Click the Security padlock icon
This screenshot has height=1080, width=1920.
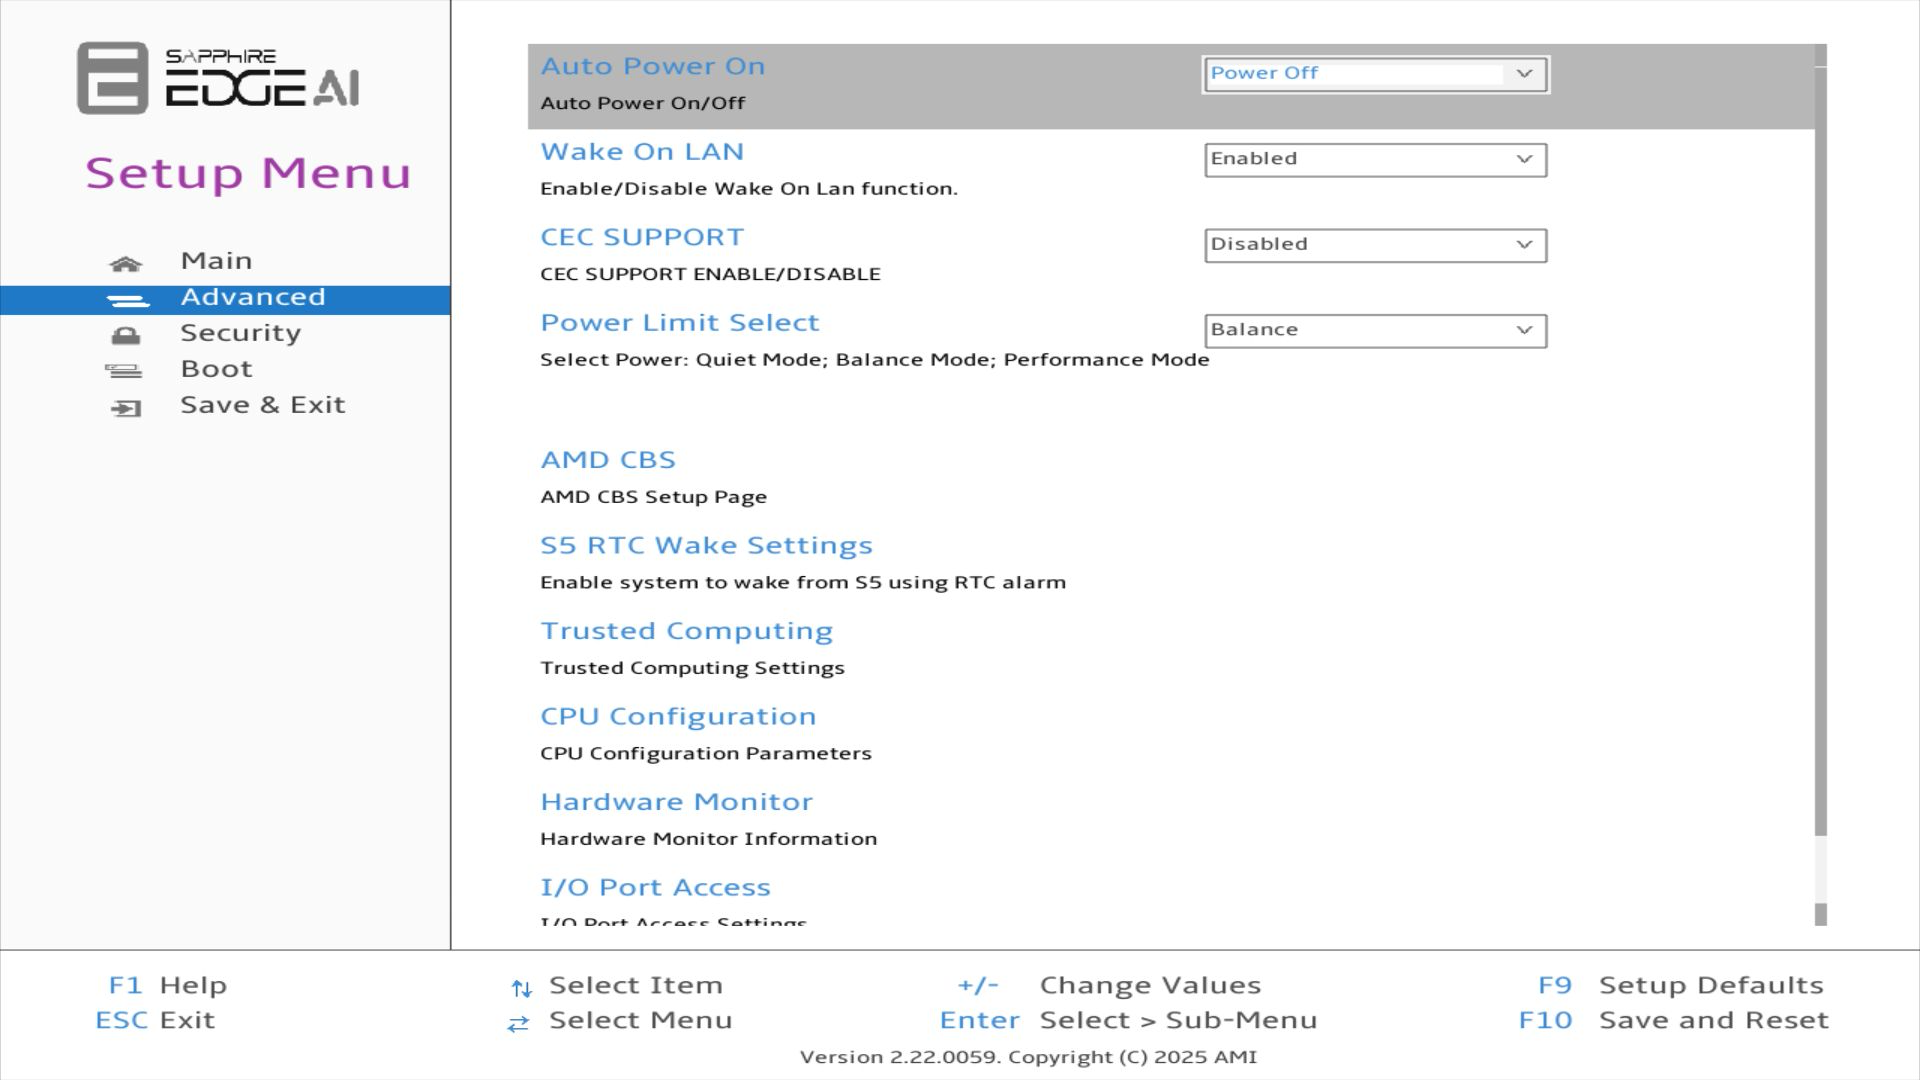(126, 336)
